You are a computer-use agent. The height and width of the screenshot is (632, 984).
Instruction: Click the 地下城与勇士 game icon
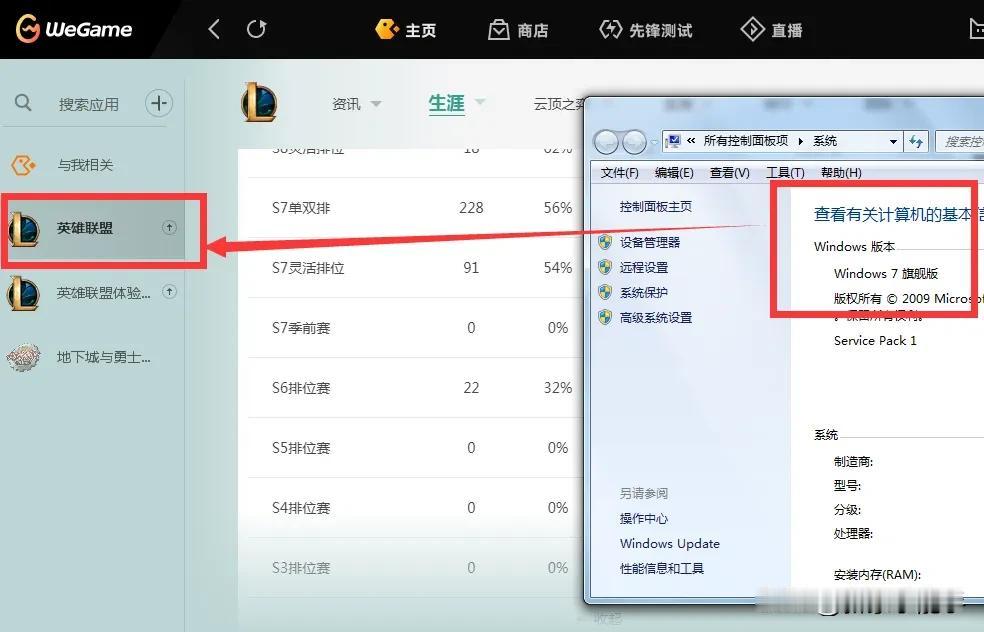(24, 357)
